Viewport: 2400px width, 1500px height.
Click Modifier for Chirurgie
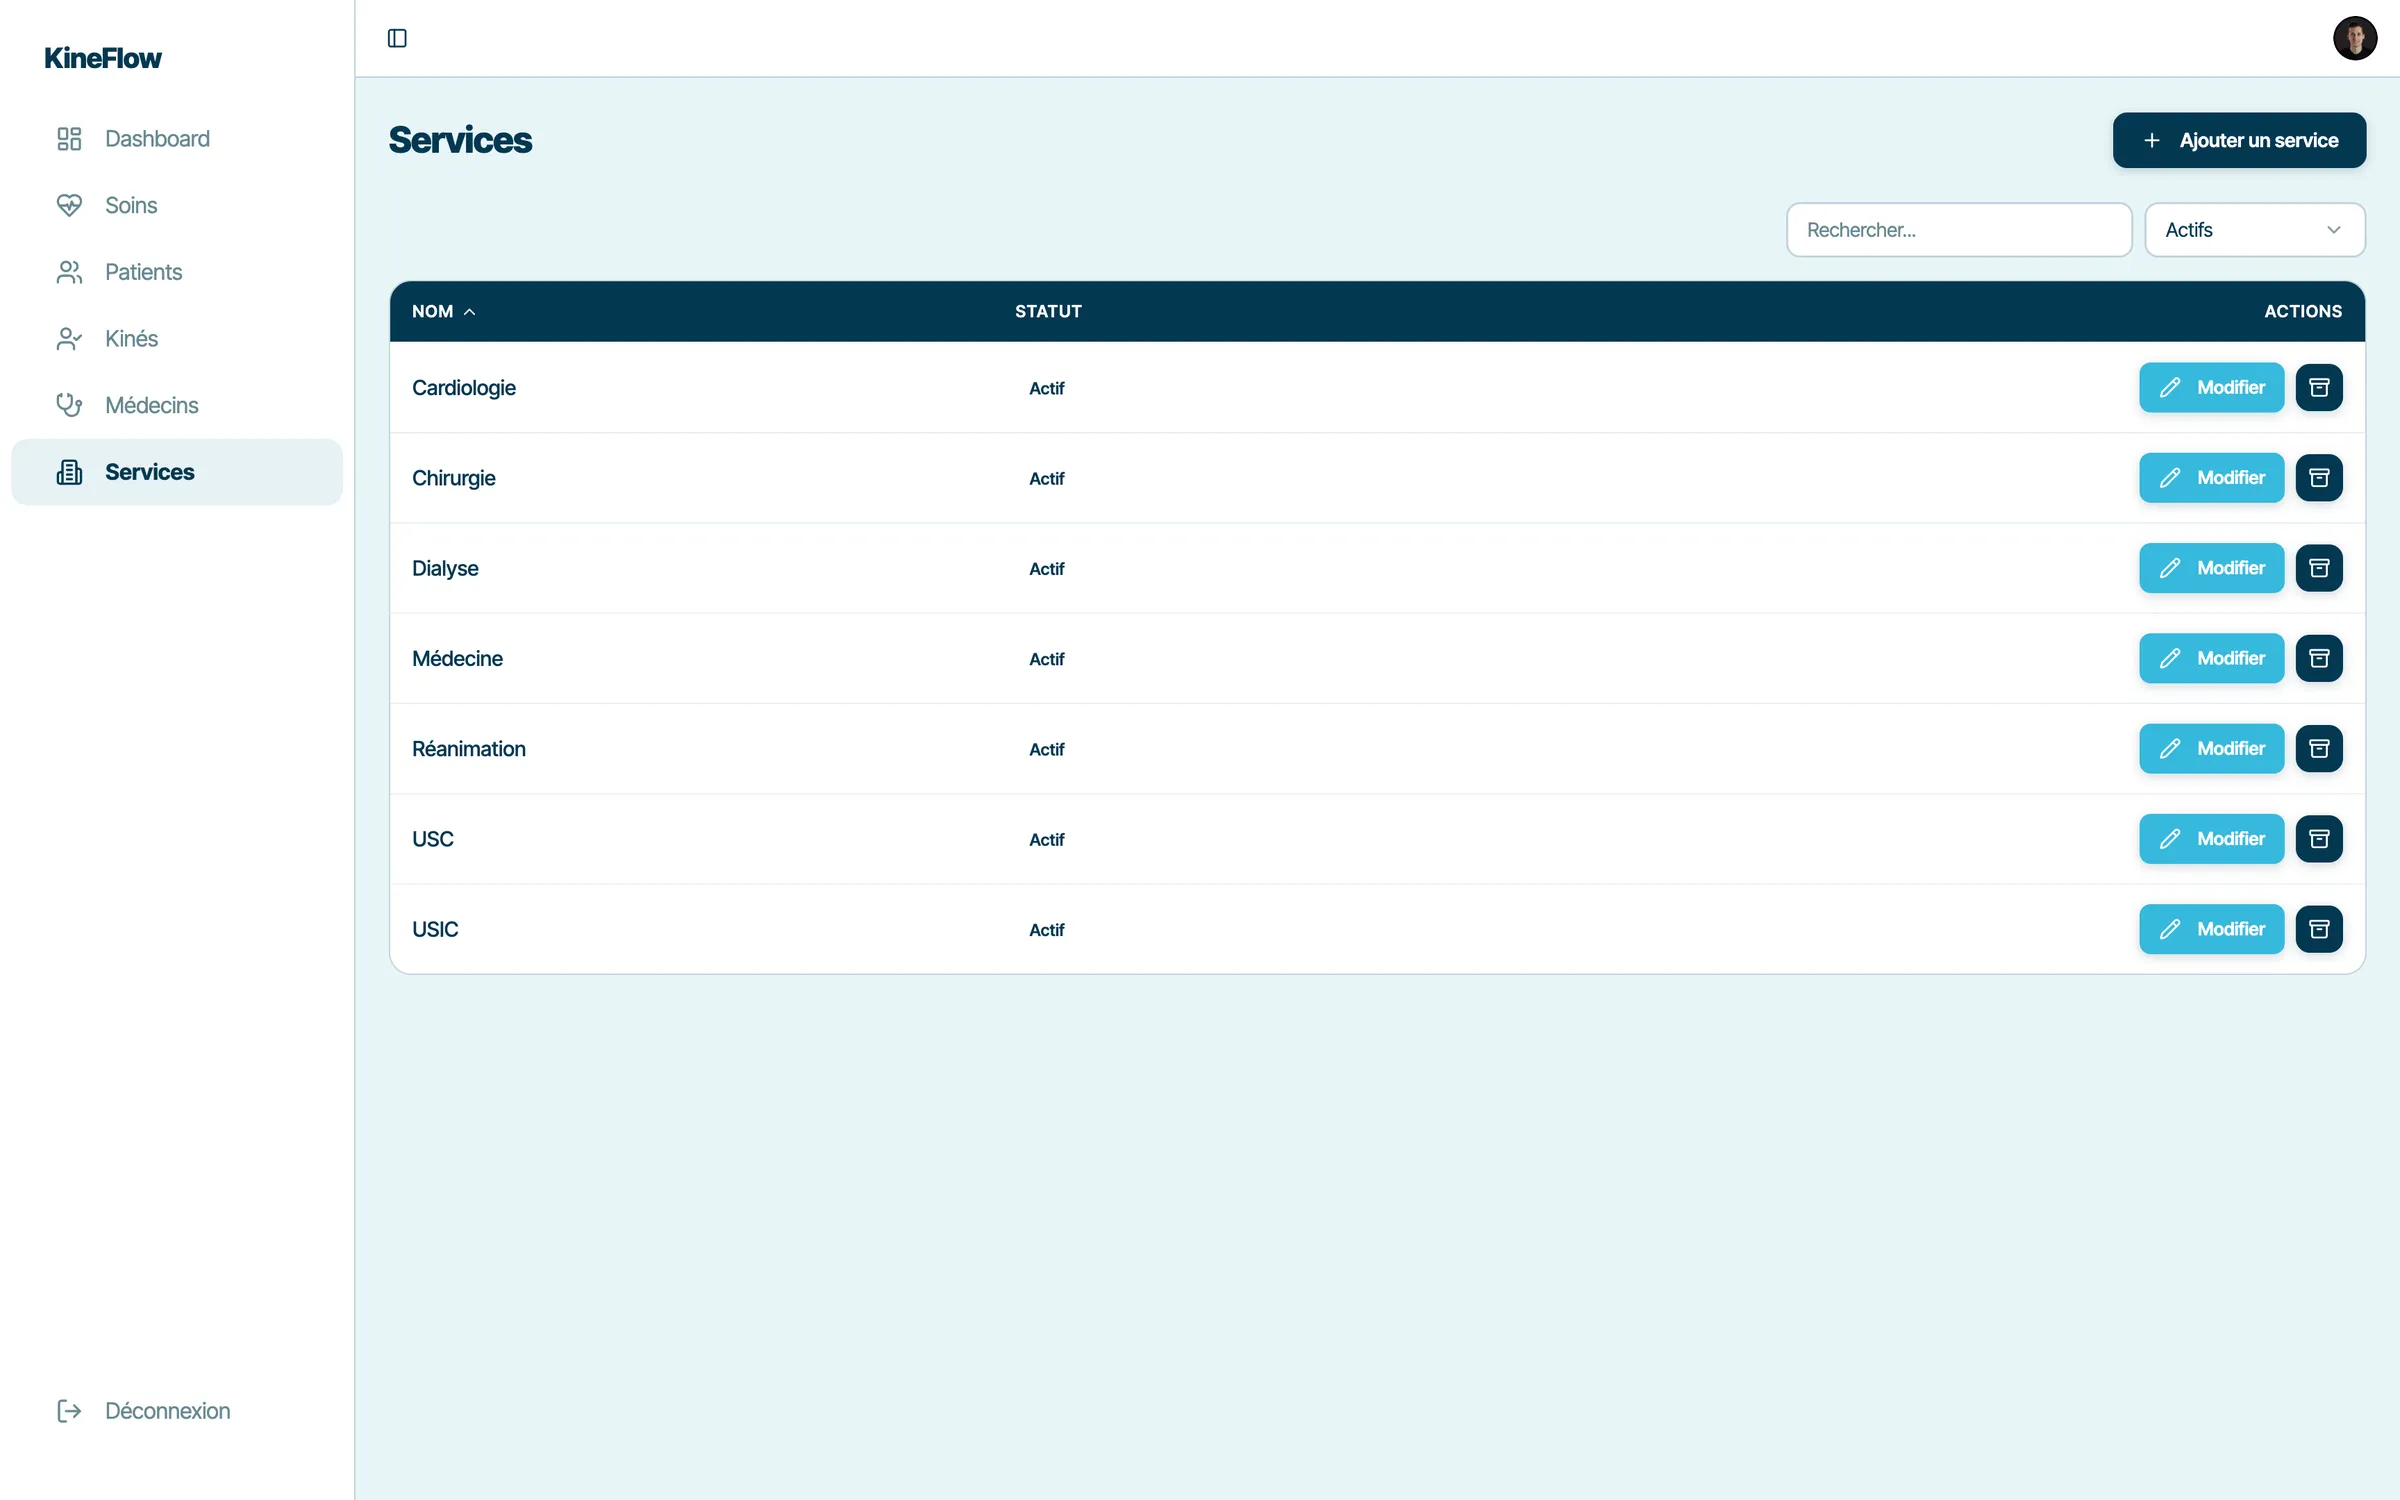coord(2211,477)
